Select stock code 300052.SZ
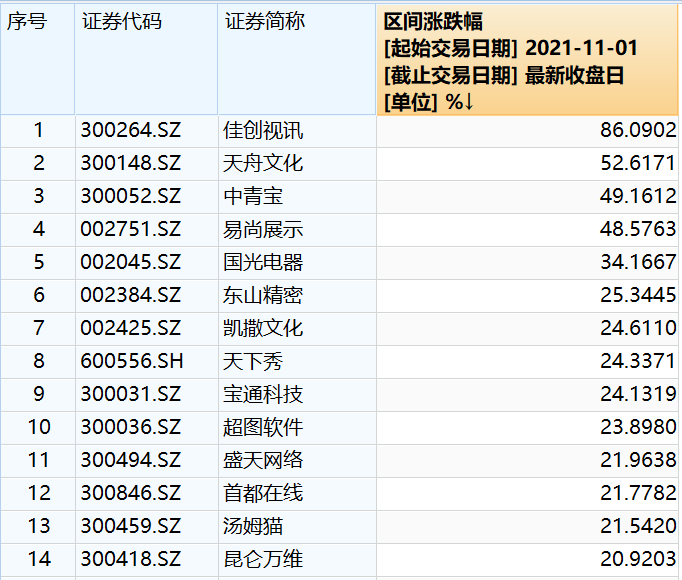 [x=130, y=196]
